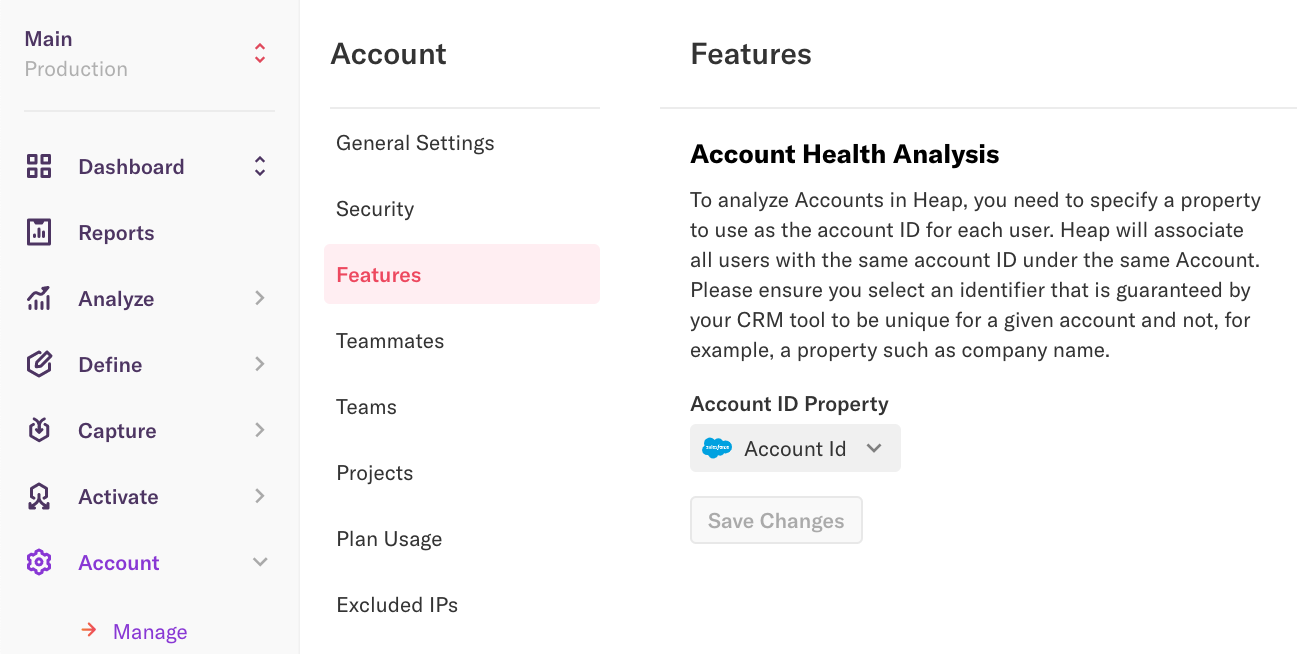
Task: Open the Plan Usage page
Action: 389,539
